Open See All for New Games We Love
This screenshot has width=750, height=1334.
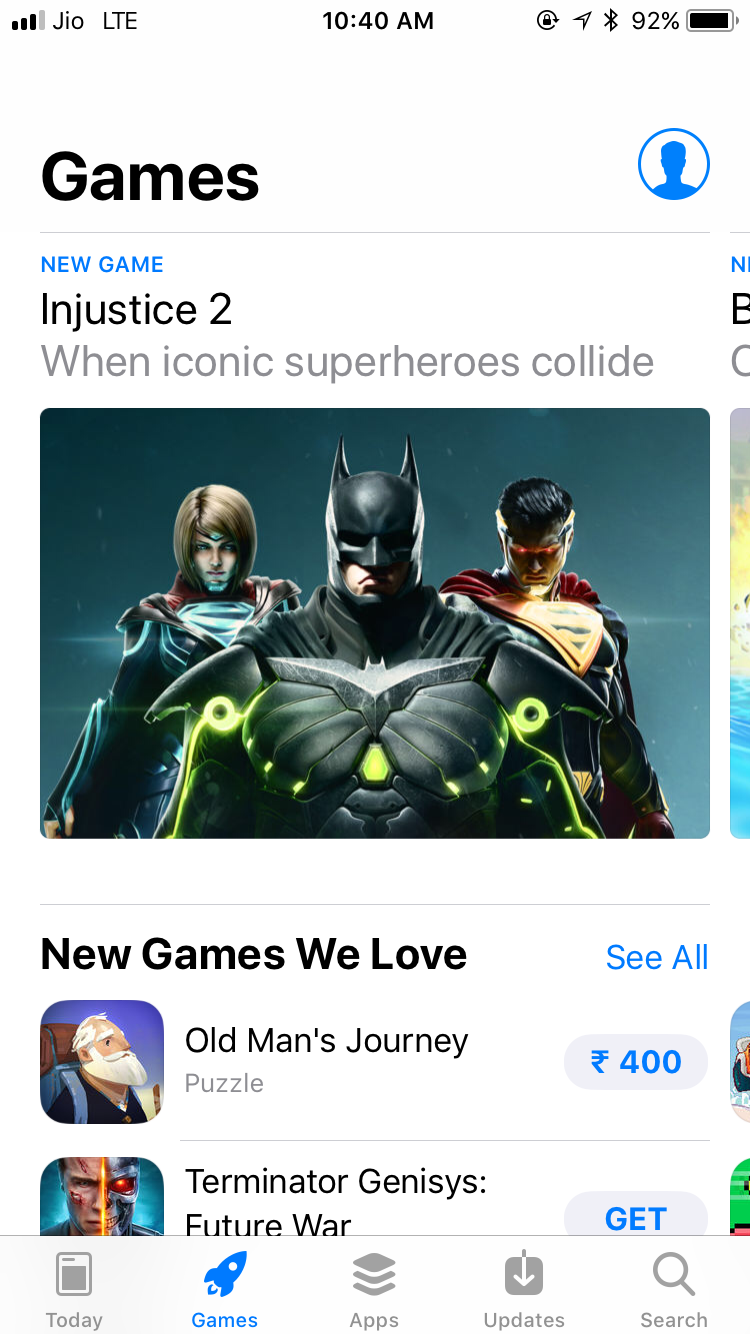pyautogui.click(x=657, y=957)
